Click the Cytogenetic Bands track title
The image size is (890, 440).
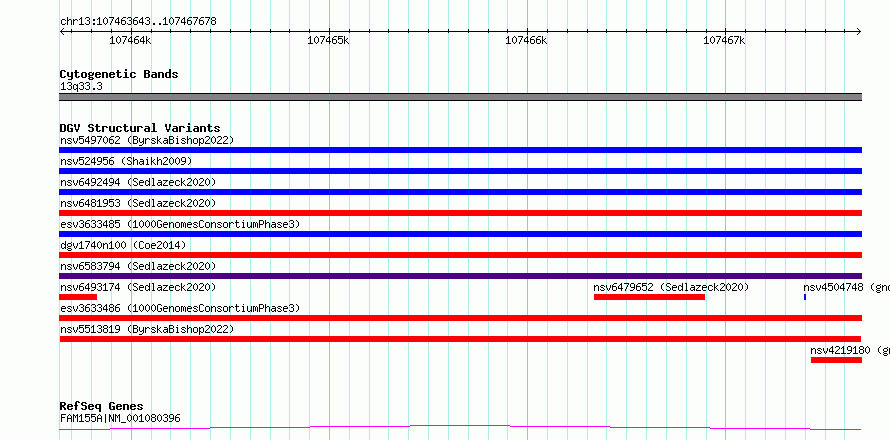[x=119, y=74]
